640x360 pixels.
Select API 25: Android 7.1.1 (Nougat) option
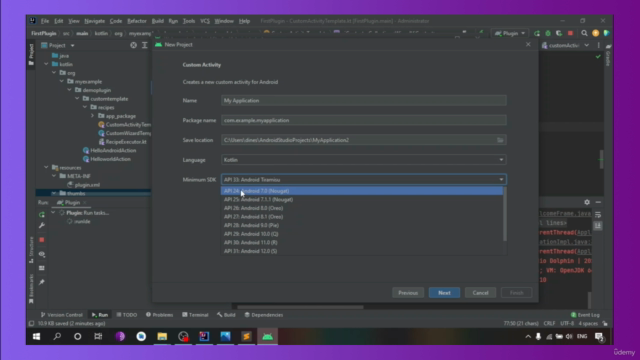tap(362, 200)
